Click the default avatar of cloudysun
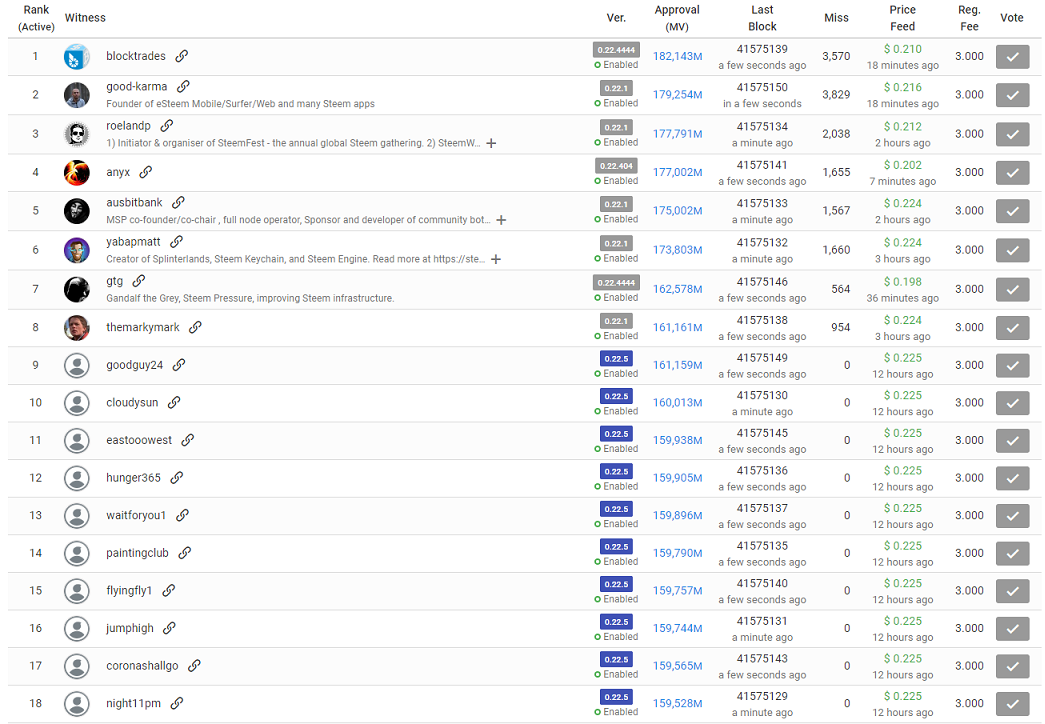This screenshot has height=724, width=1045. (x=77, y=403)
